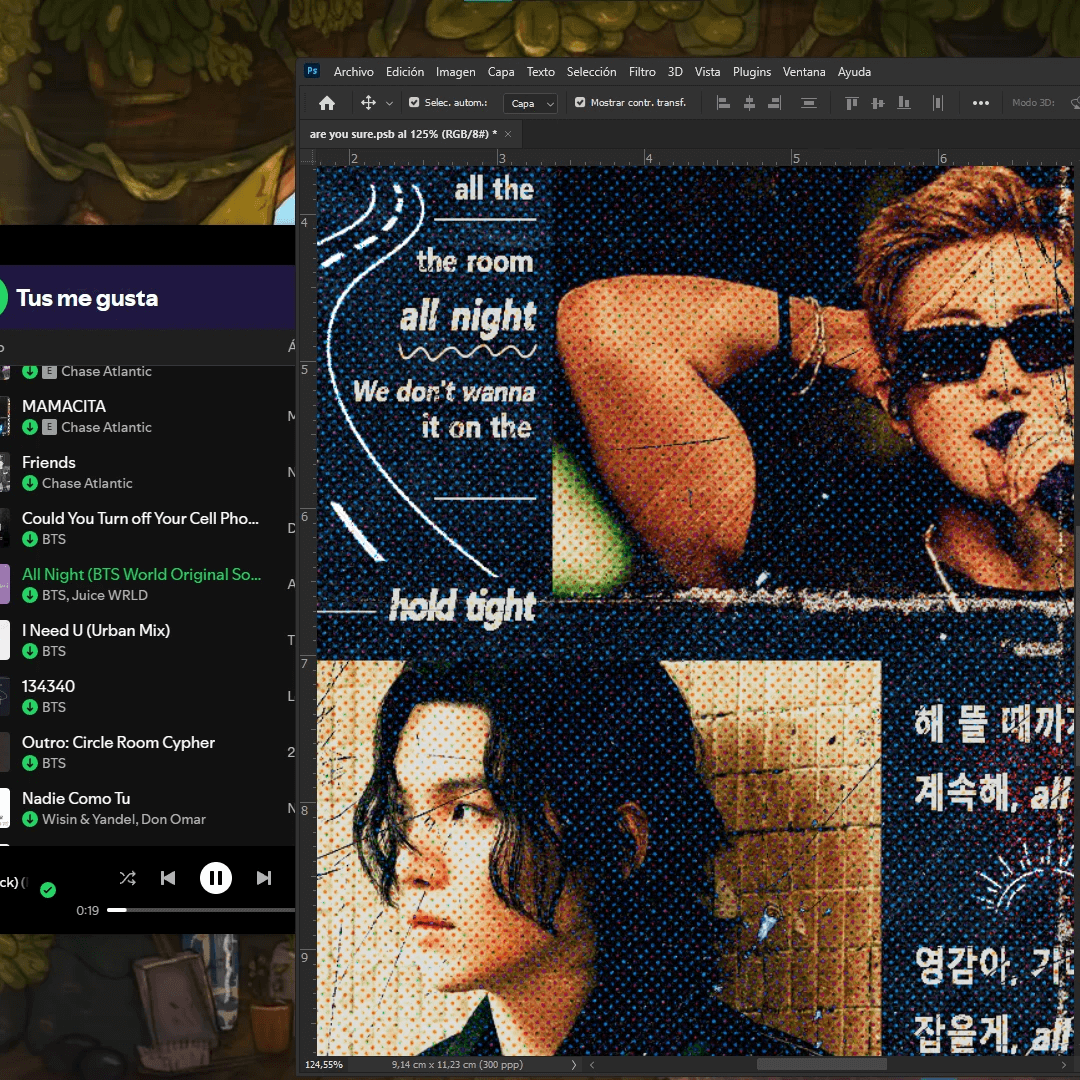
Task: Play Outro: Circle Room Cypher
Action: coord(118,742)
